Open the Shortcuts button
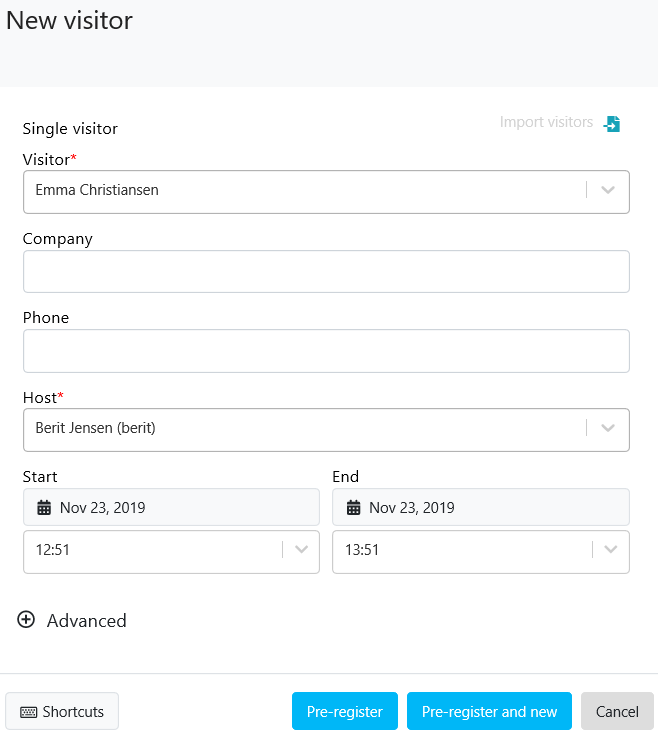This screenshot has height=740, width=658. 62,712
